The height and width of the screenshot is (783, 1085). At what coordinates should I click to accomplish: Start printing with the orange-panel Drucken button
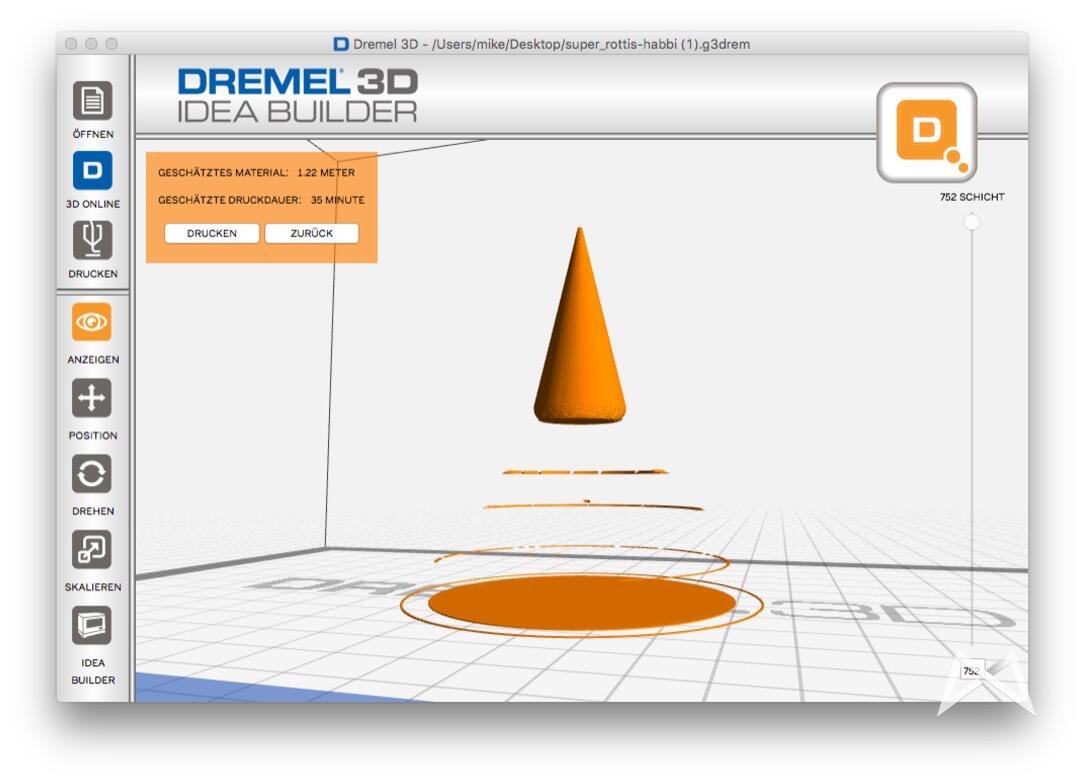[212, 233]
